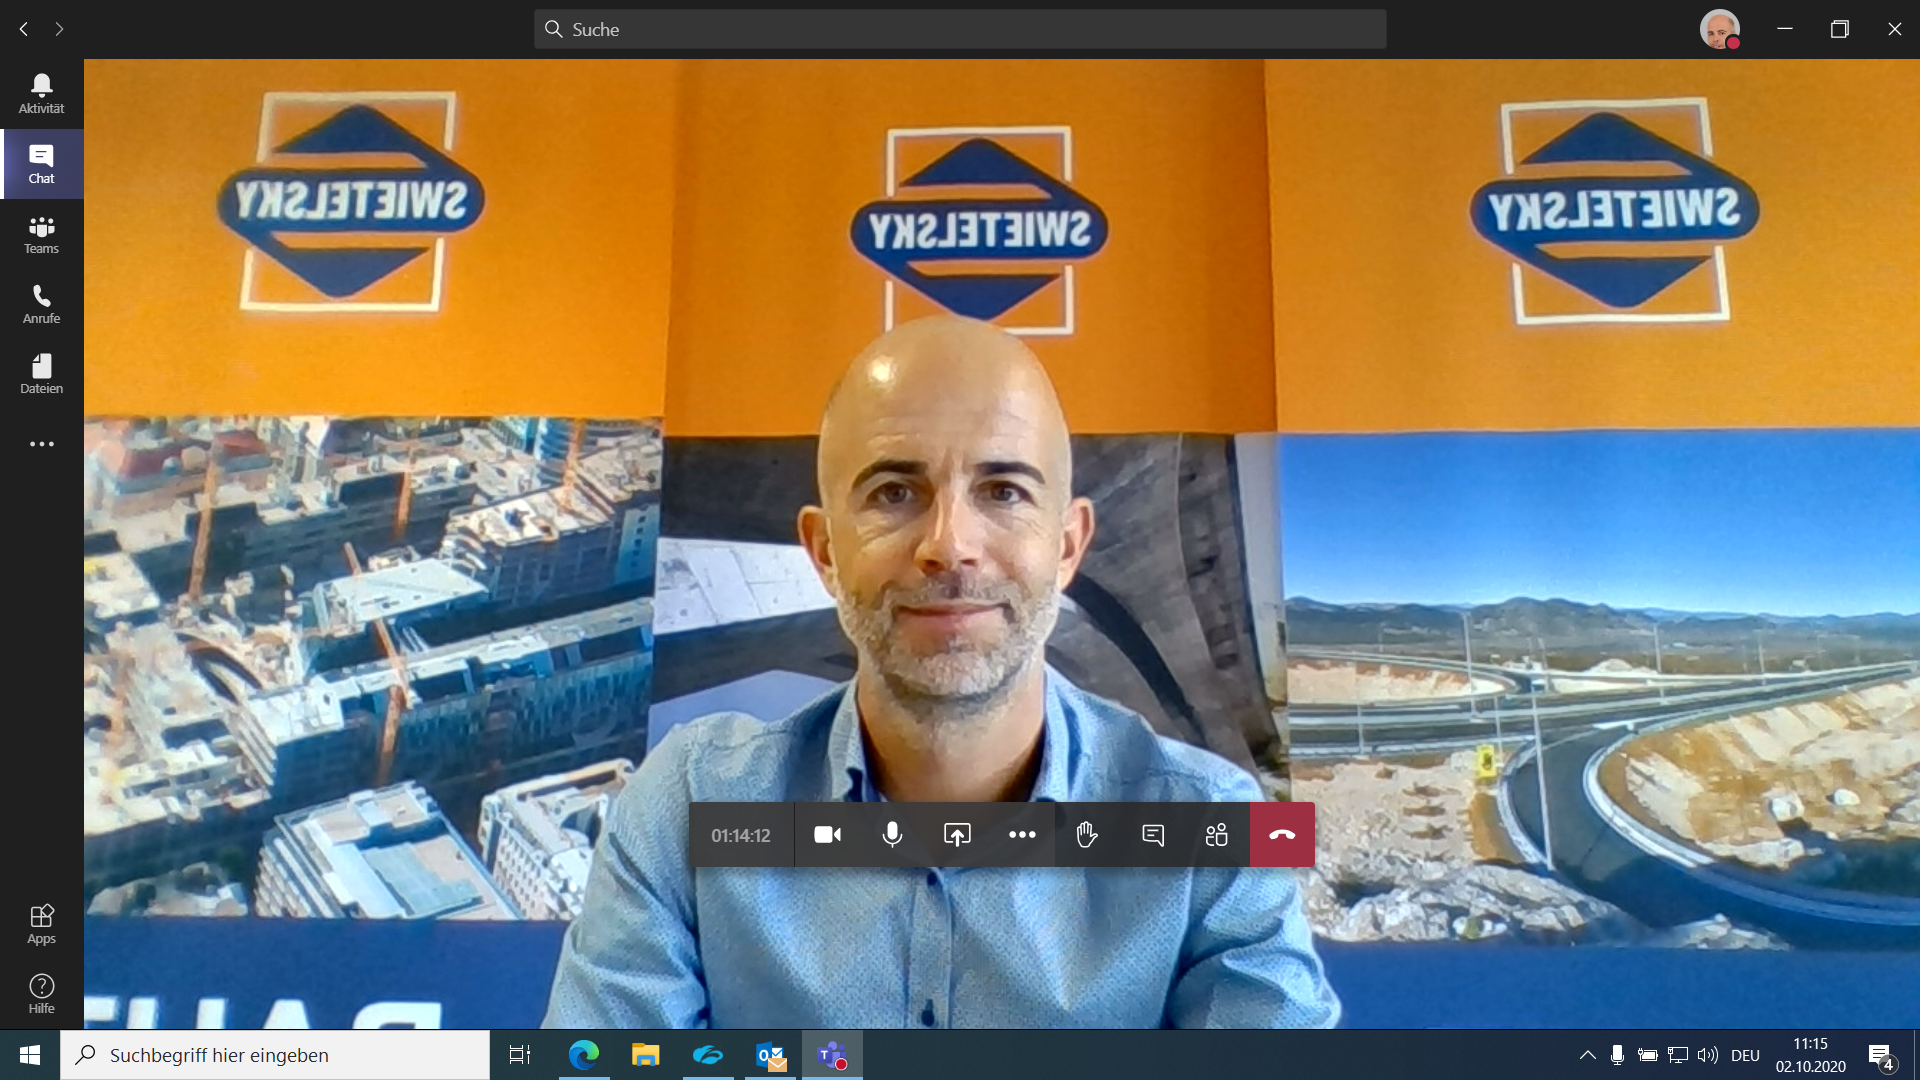Open the blue bird app on taskbar
Screen dimensions: 1920x1080
point(707,1055)
